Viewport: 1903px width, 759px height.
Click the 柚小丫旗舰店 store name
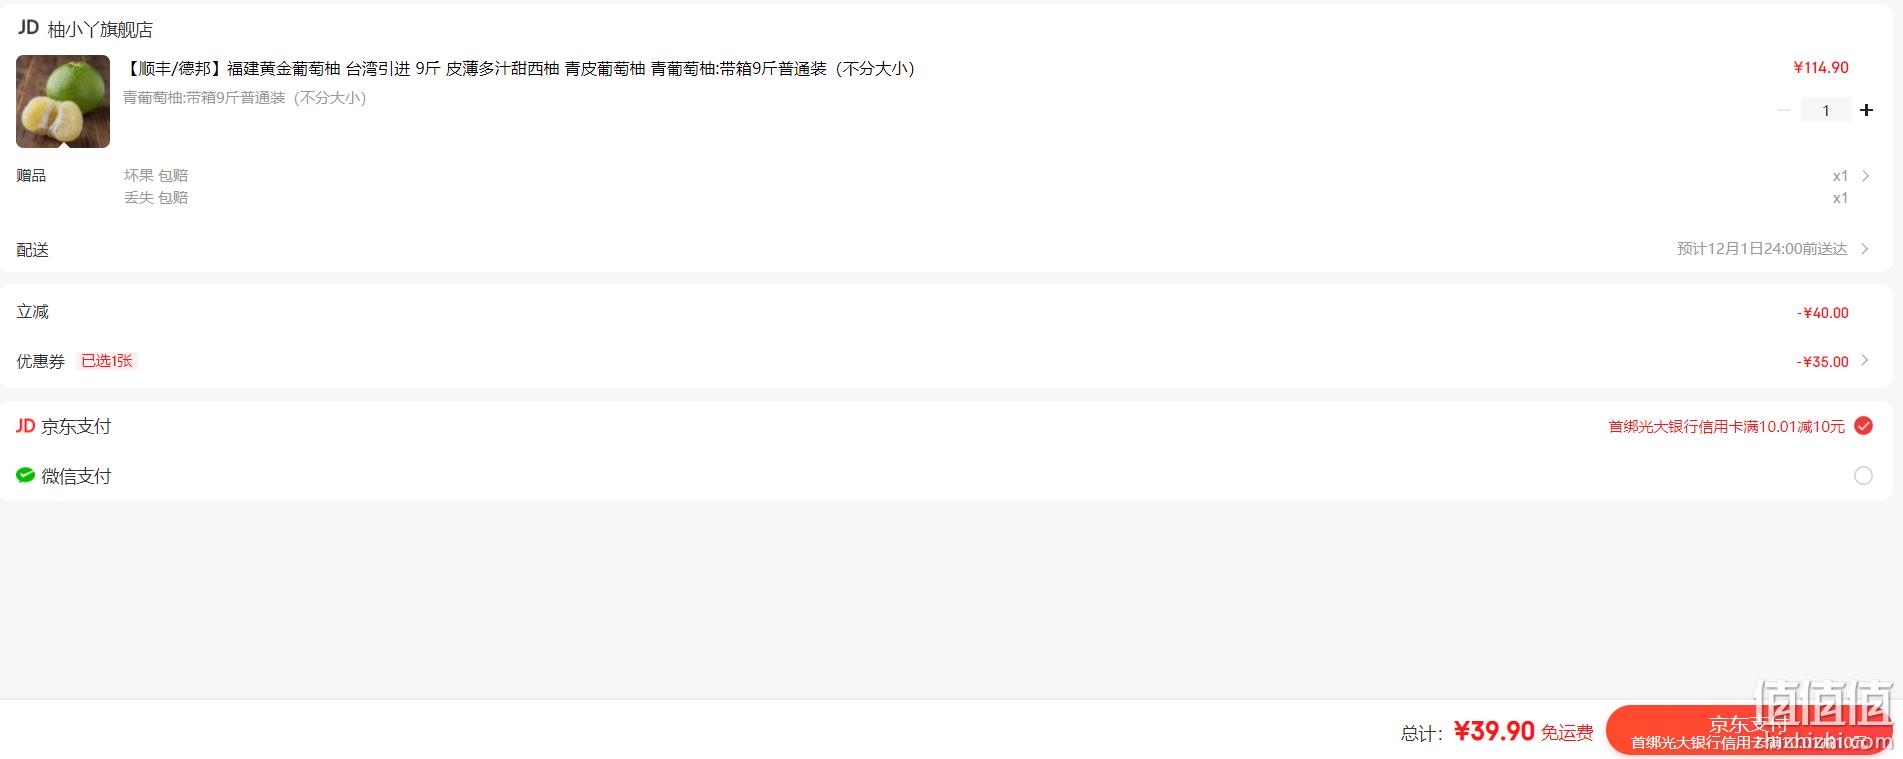101,30
